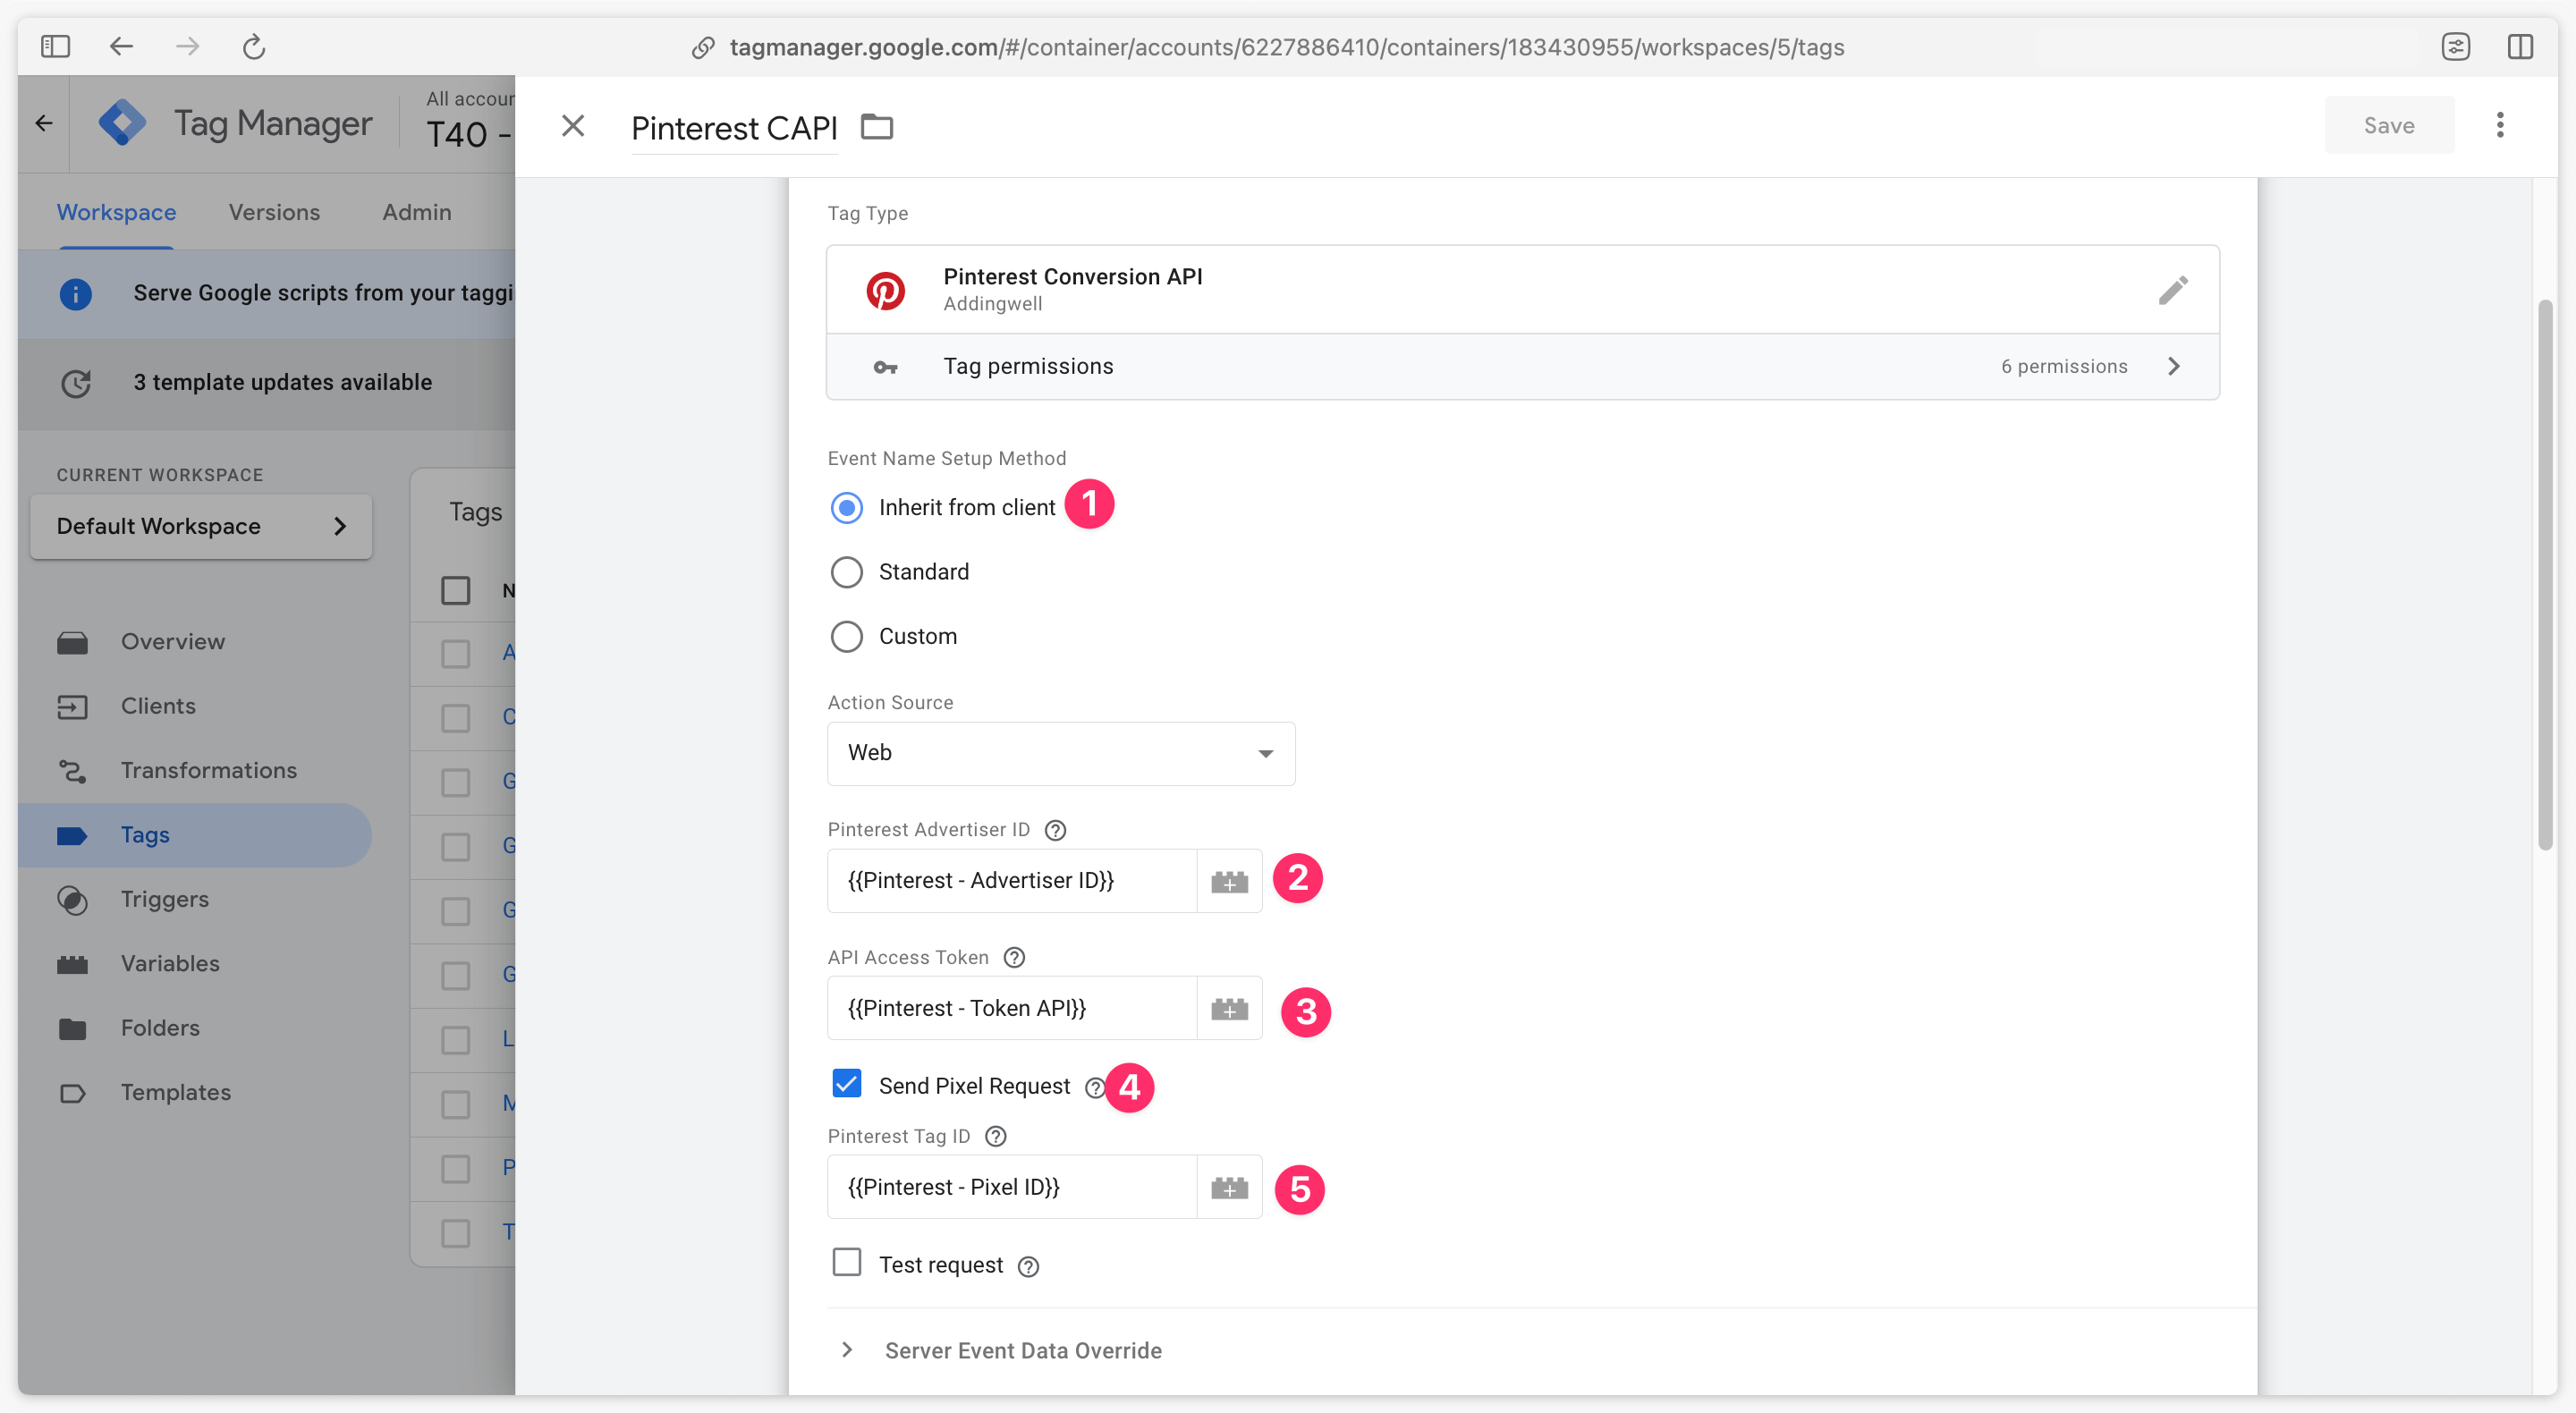Toggle browser sidebar icon
Screen dimensions: 2576x1413
[55, 46]
